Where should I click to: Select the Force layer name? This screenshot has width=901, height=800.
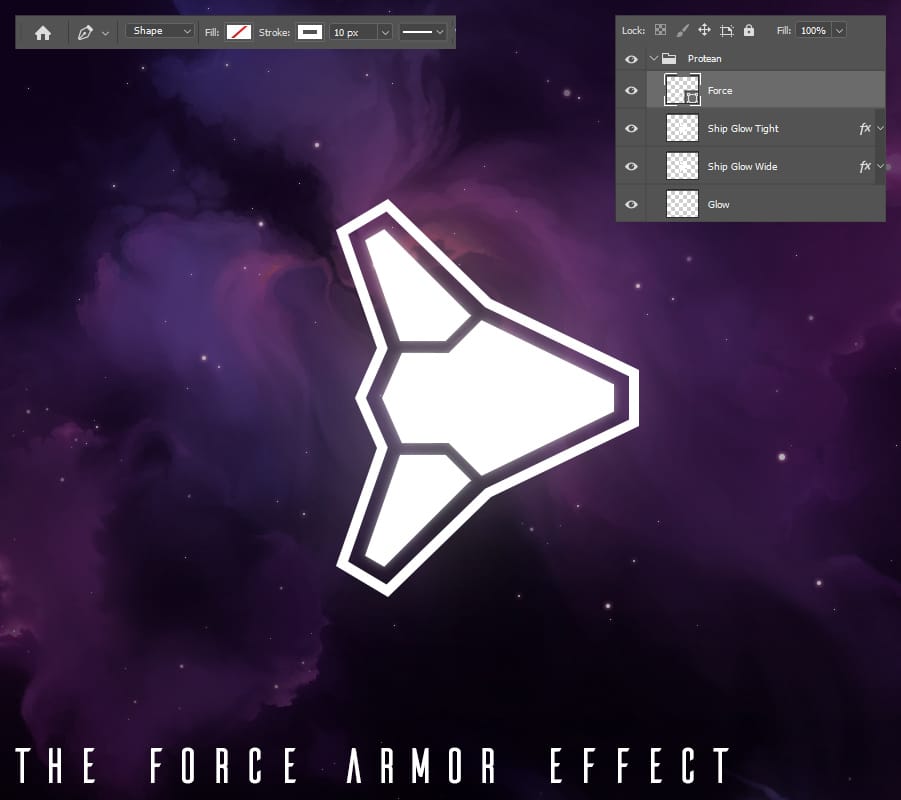(720, 90)
